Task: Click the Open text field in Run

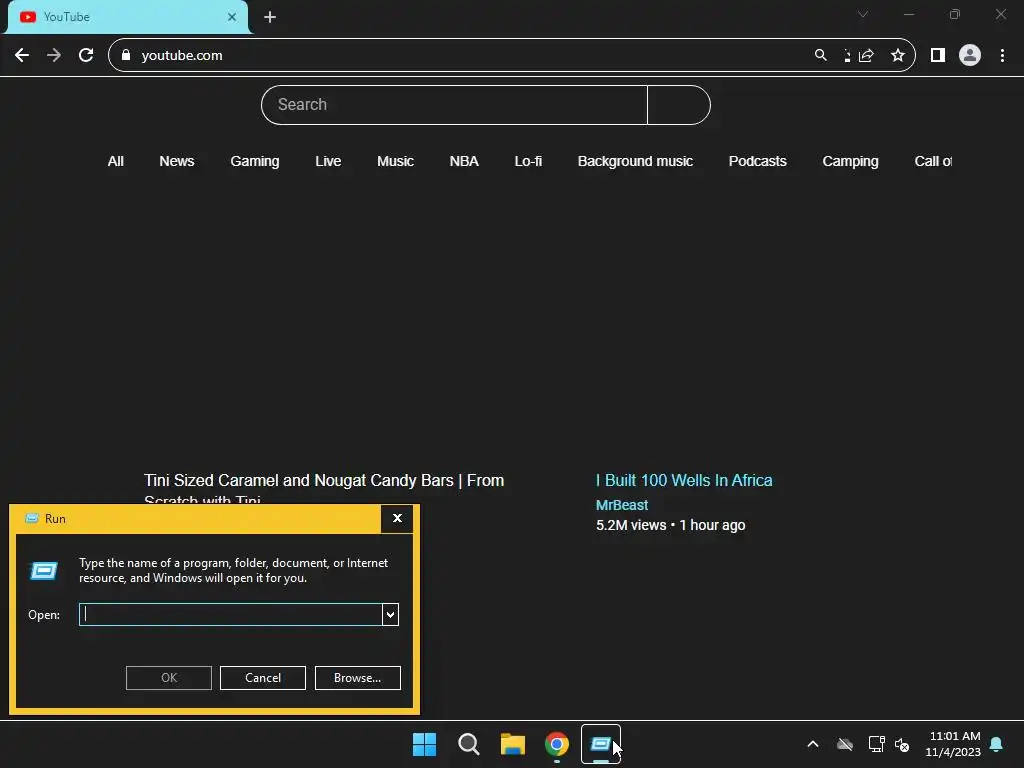Action: pyautogui.click(x=231, y=615)
